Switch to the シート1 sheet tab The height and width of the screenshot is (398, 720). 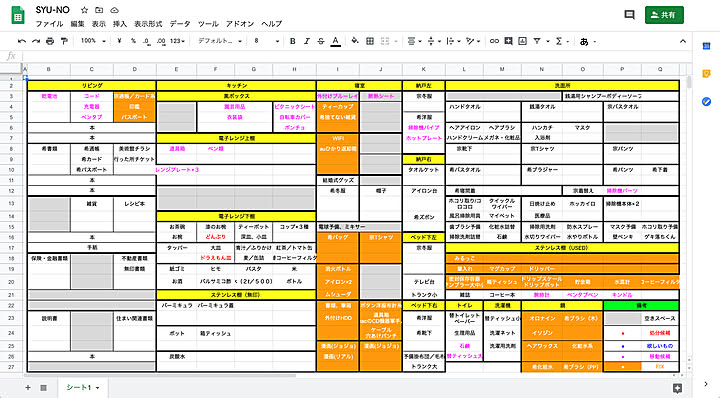[x=83, y=387]
